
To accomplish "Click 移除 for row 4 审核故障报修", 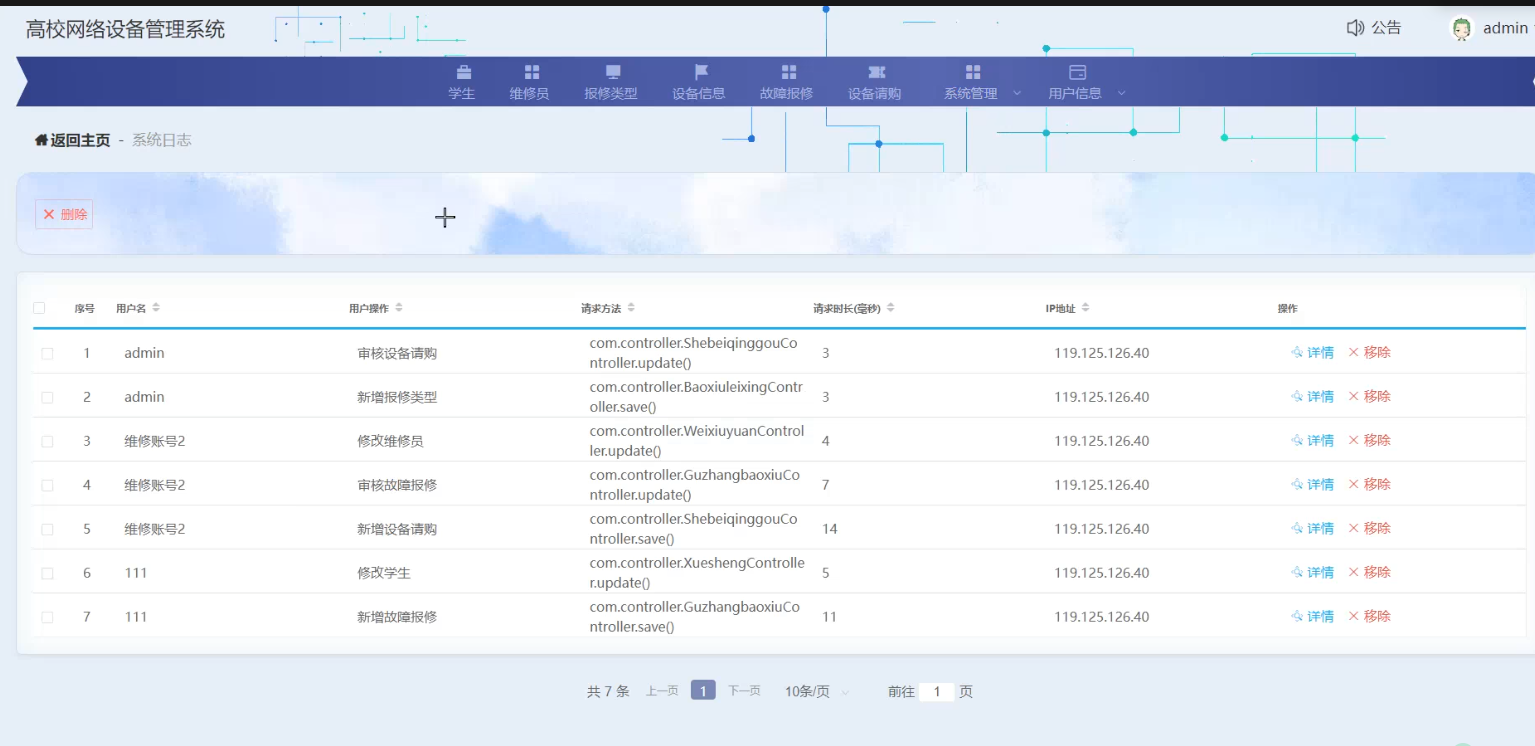I will (1369, 484).
